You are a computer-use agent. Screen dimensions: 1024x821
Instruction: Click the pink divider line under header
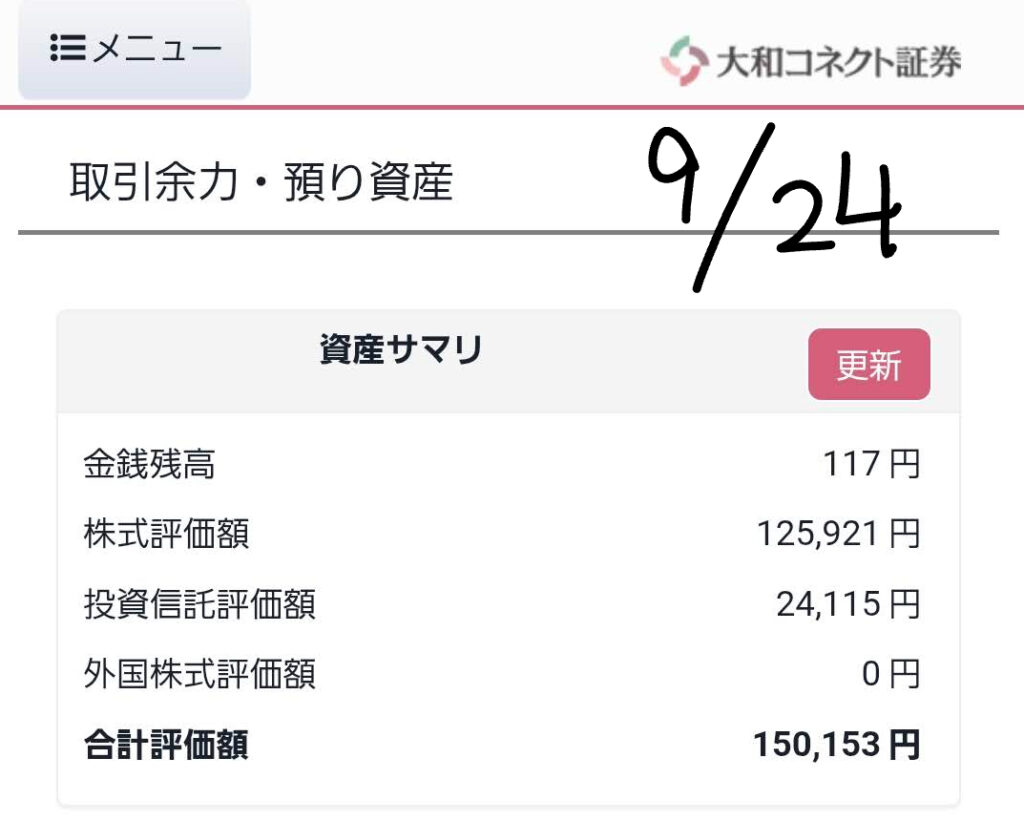[x=512, y=106]
